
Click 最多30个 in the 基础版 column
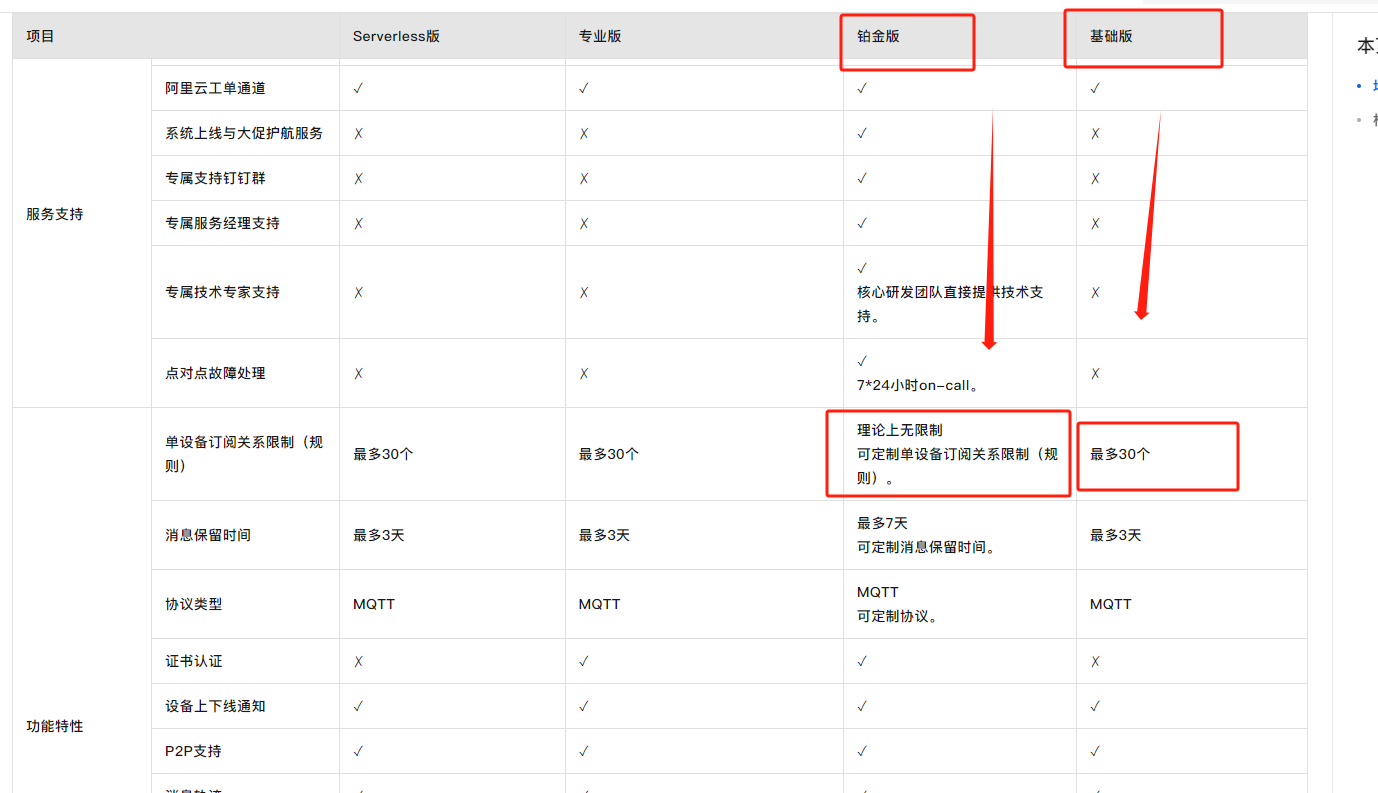click(1120, 454)
